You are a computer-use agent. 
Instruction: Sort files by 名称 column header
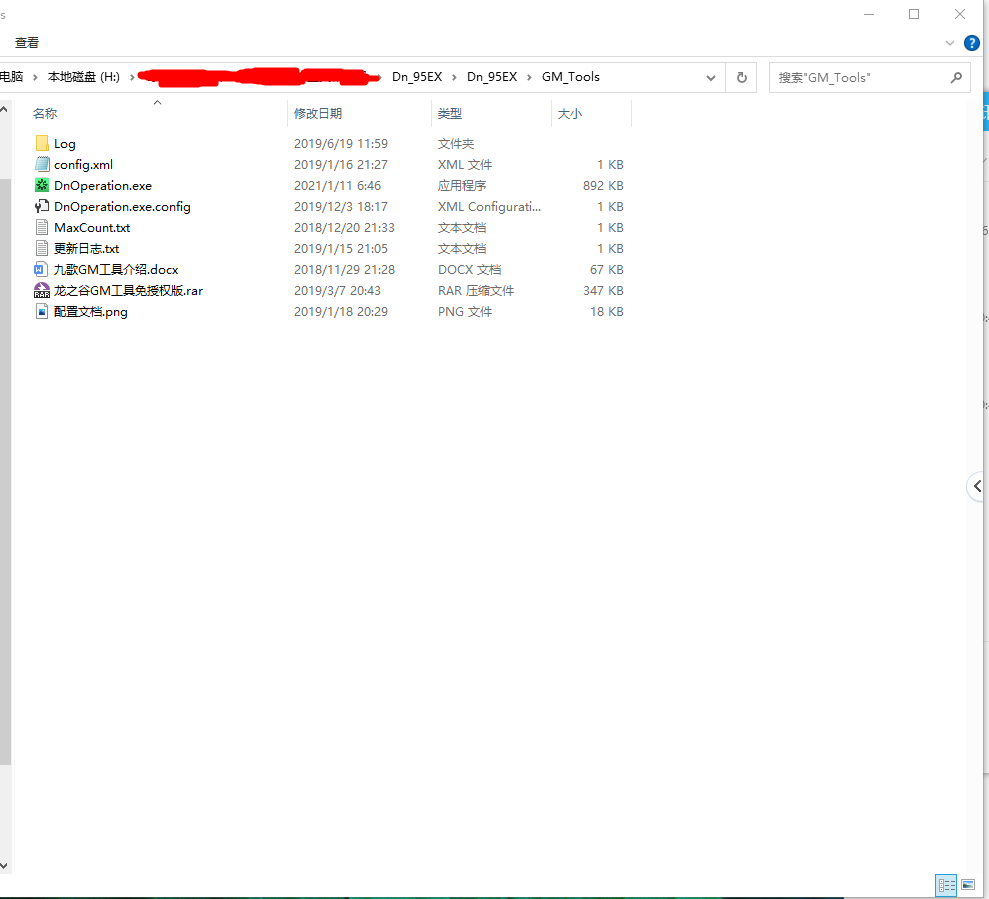pyautogui.click(x=45, y=114)
